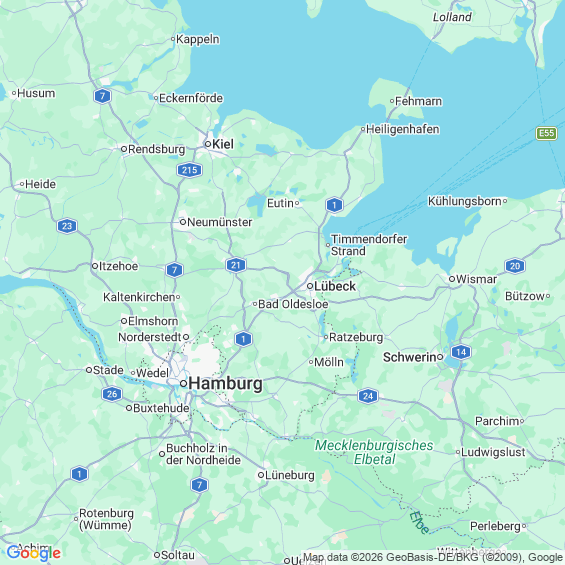
Task: Select the Lüneburg town marker
Action: click(261, 475)
